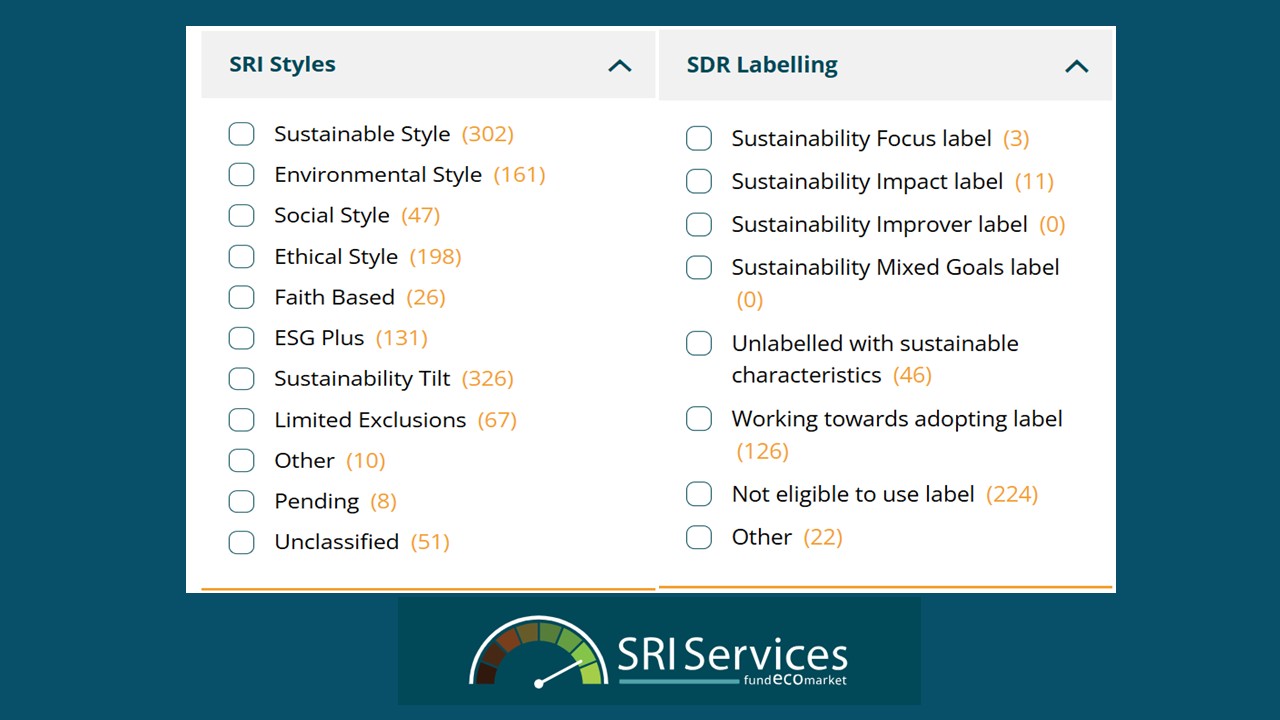Viewport: 1280px width, 720px height.
Task: Check the Sustainability Focus label box
Action: 699,139
